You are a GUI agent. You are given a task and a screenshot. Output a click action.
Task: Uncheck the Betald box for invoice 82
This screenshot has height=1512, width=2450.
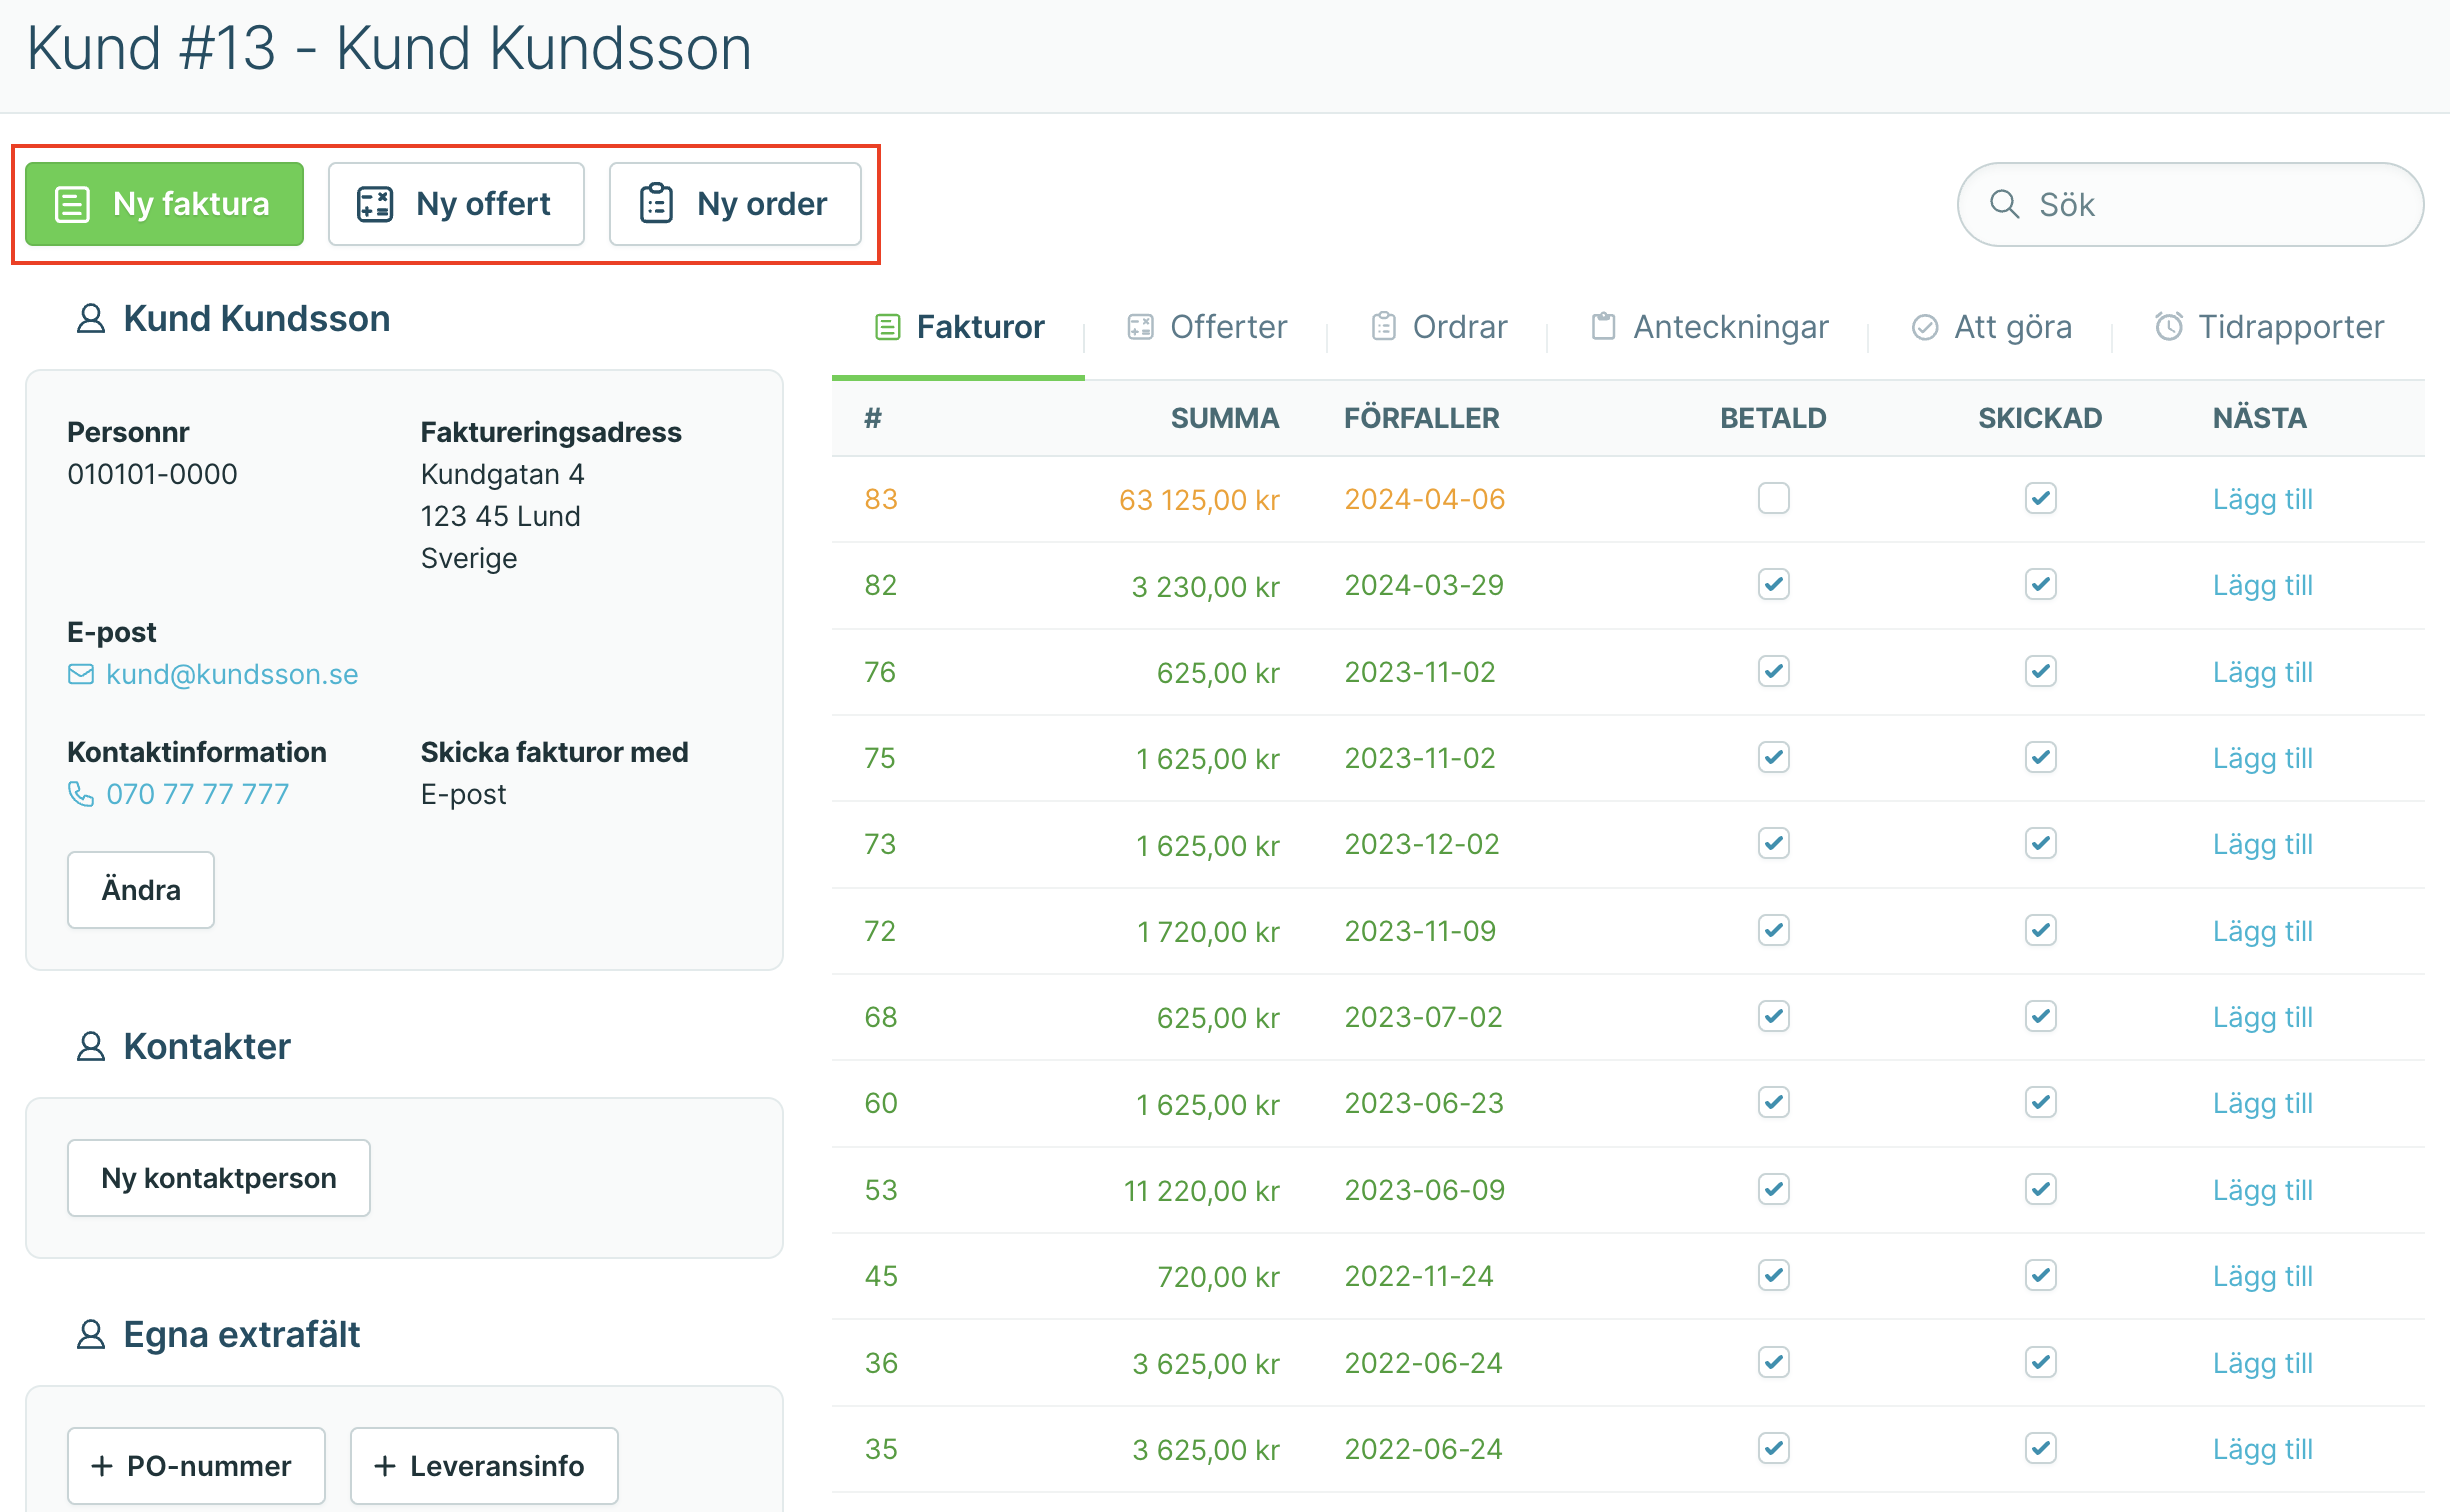(x=1773, y=584)
